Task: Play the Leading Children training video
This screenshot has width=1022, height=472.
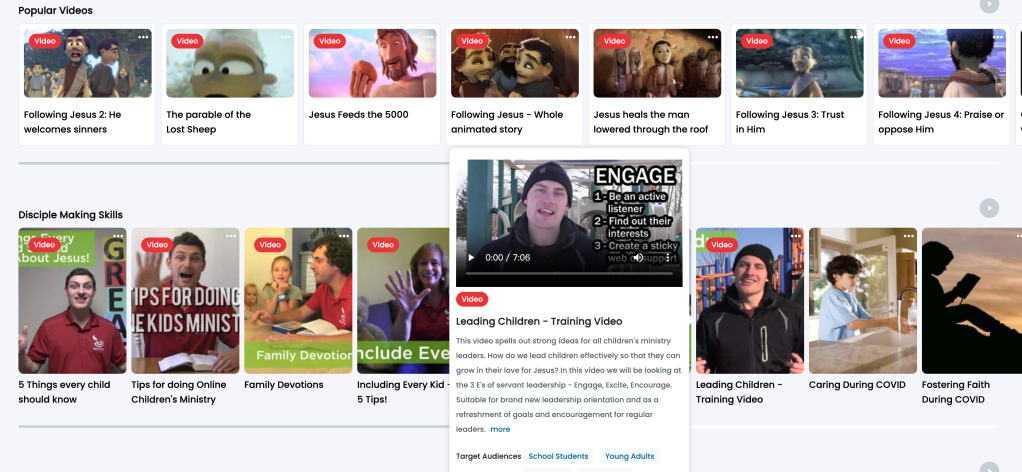Action: 472,258
